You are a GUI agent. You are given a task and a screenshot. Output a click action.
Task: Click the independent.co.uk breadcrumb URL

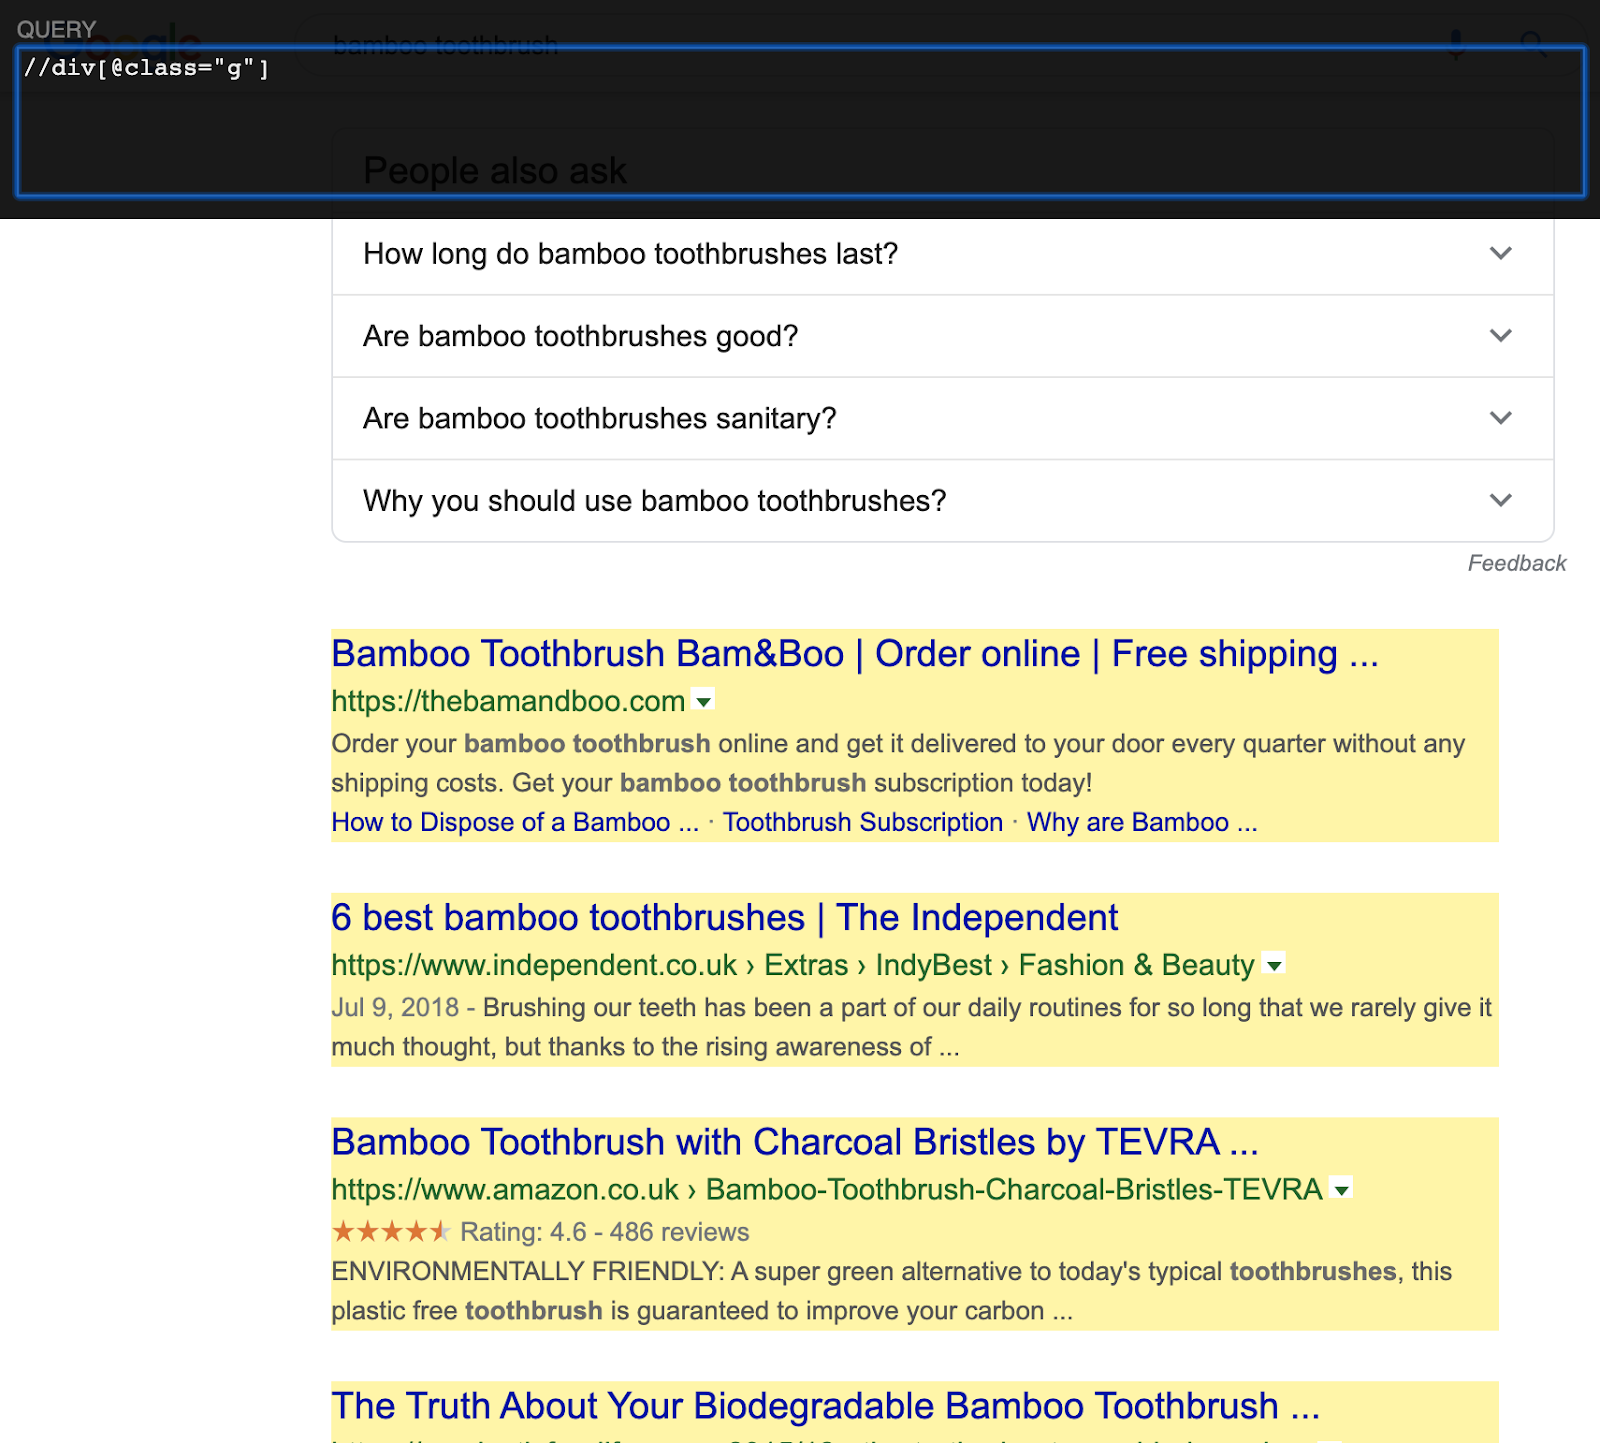[x=793, y=965]
